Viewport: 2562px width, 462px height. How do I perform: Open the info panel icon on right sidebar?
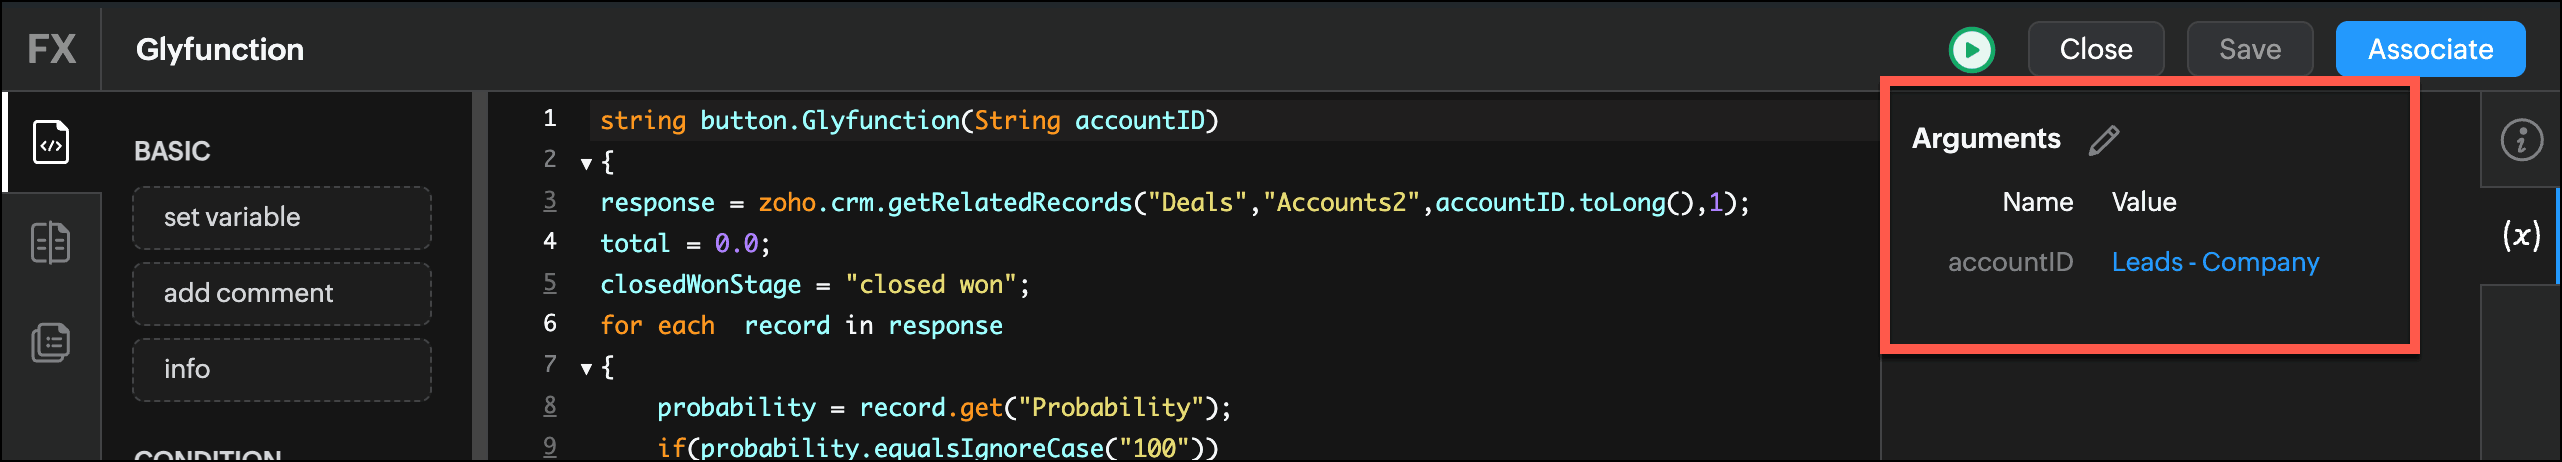point(2520,140)
